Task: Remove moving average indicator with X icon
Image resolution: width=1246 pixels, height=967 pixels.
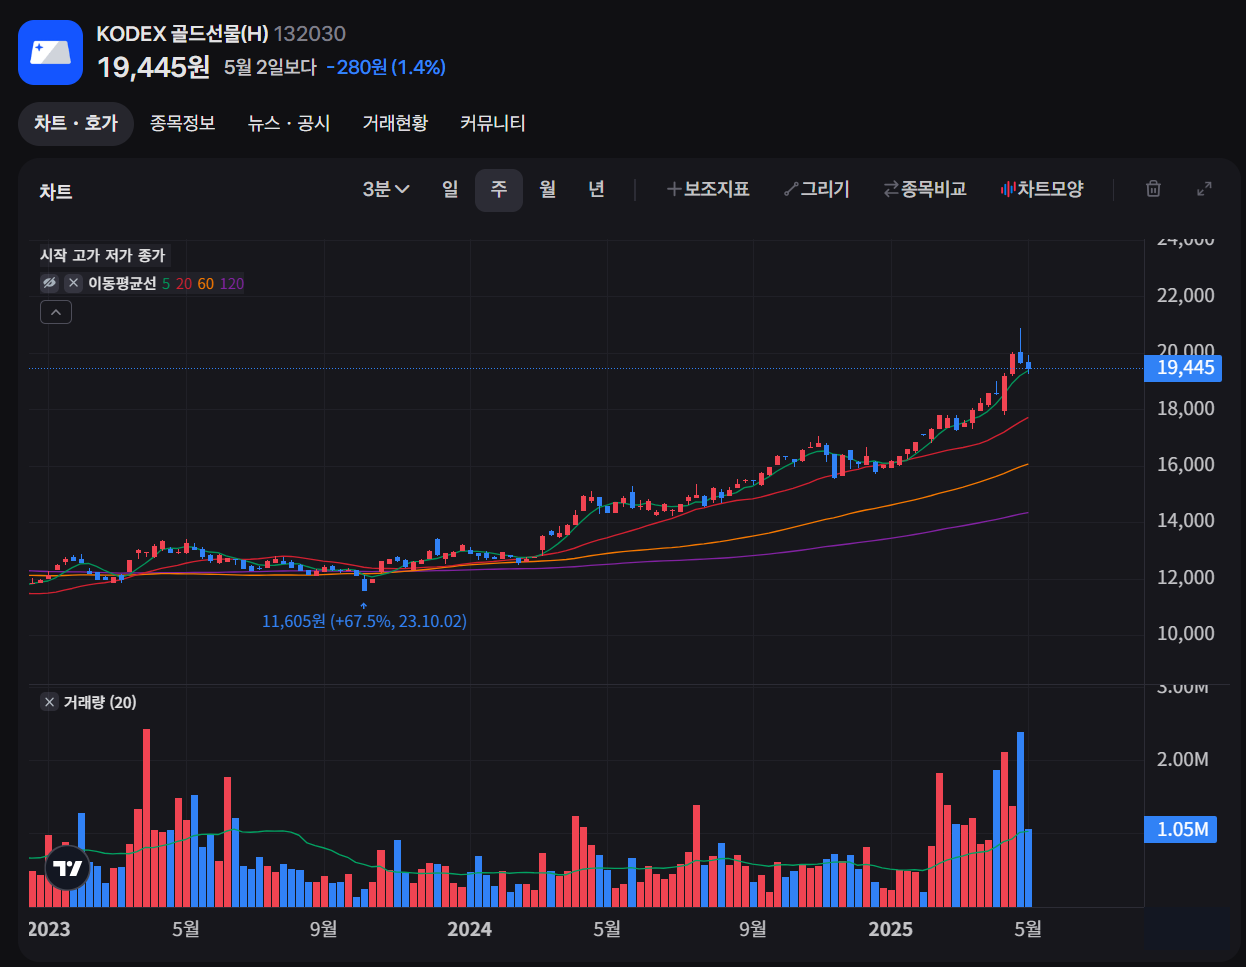Action: pos(73,283)
